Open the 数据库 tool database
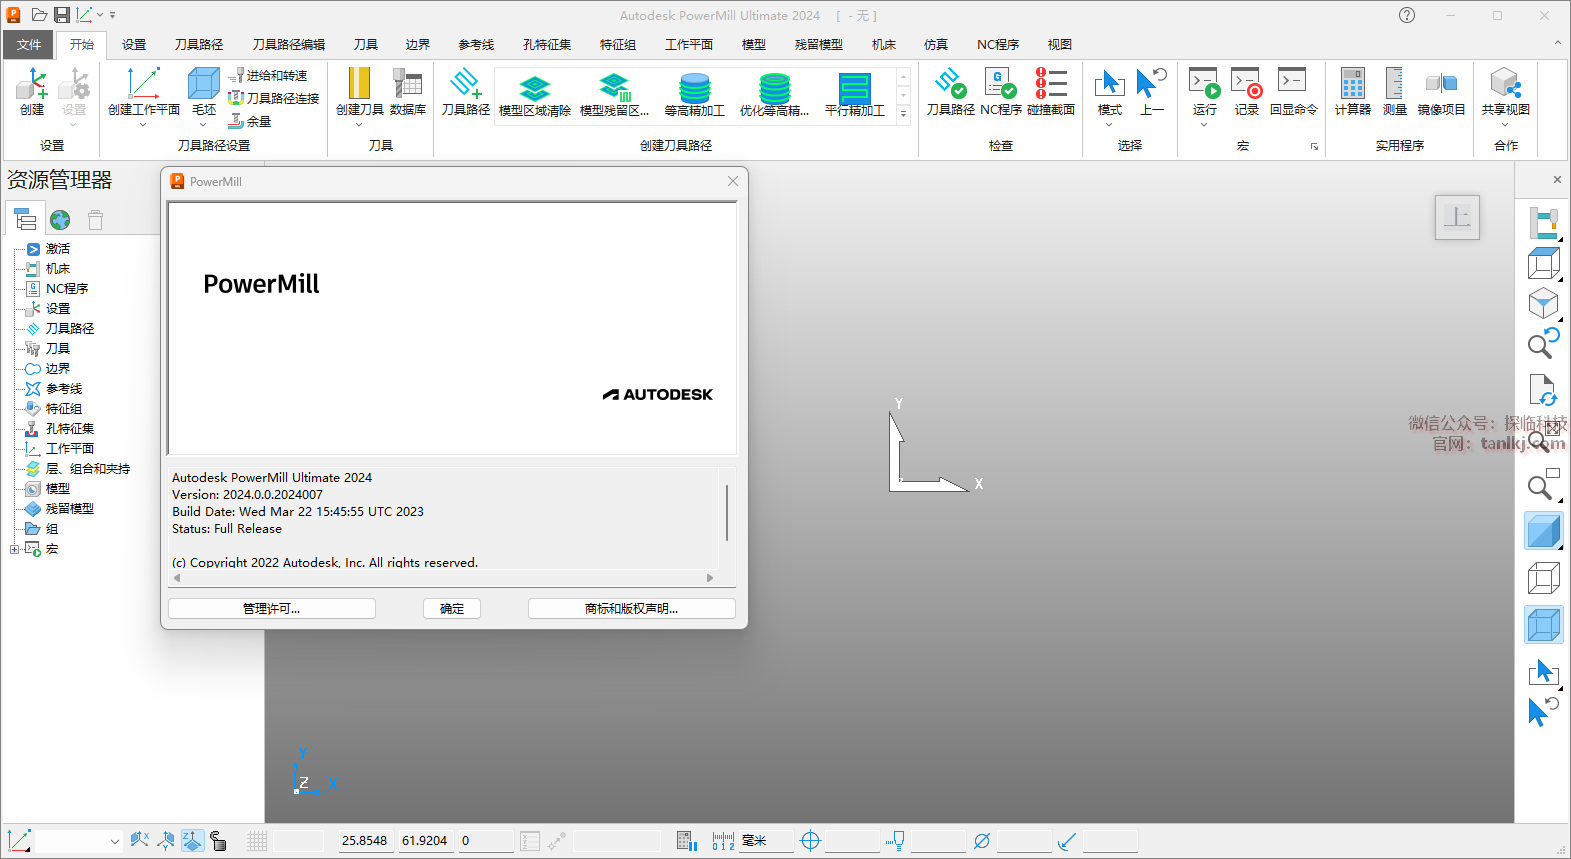 coord(407,85)
